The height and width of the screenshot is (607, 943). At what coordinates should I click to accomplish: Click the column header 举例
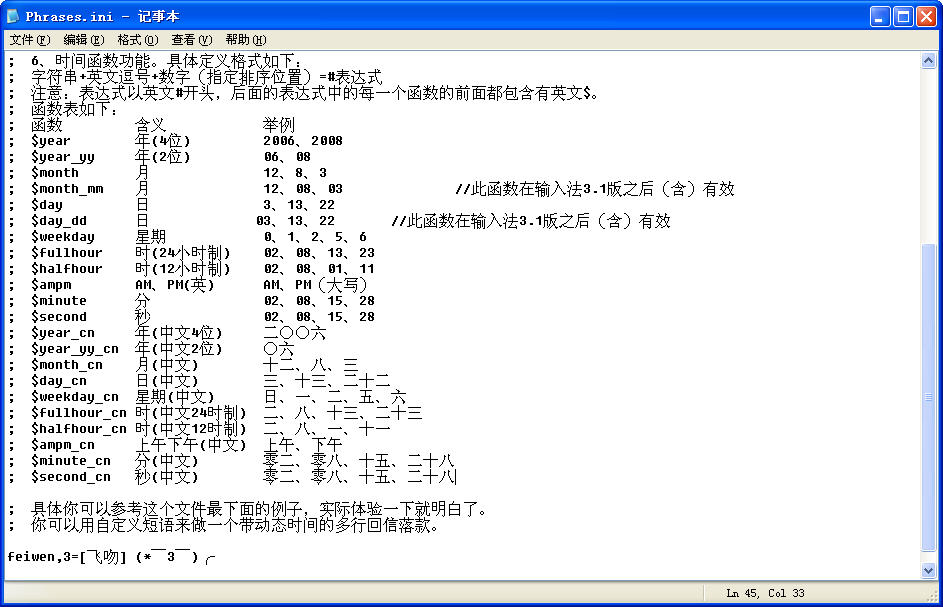278,125
